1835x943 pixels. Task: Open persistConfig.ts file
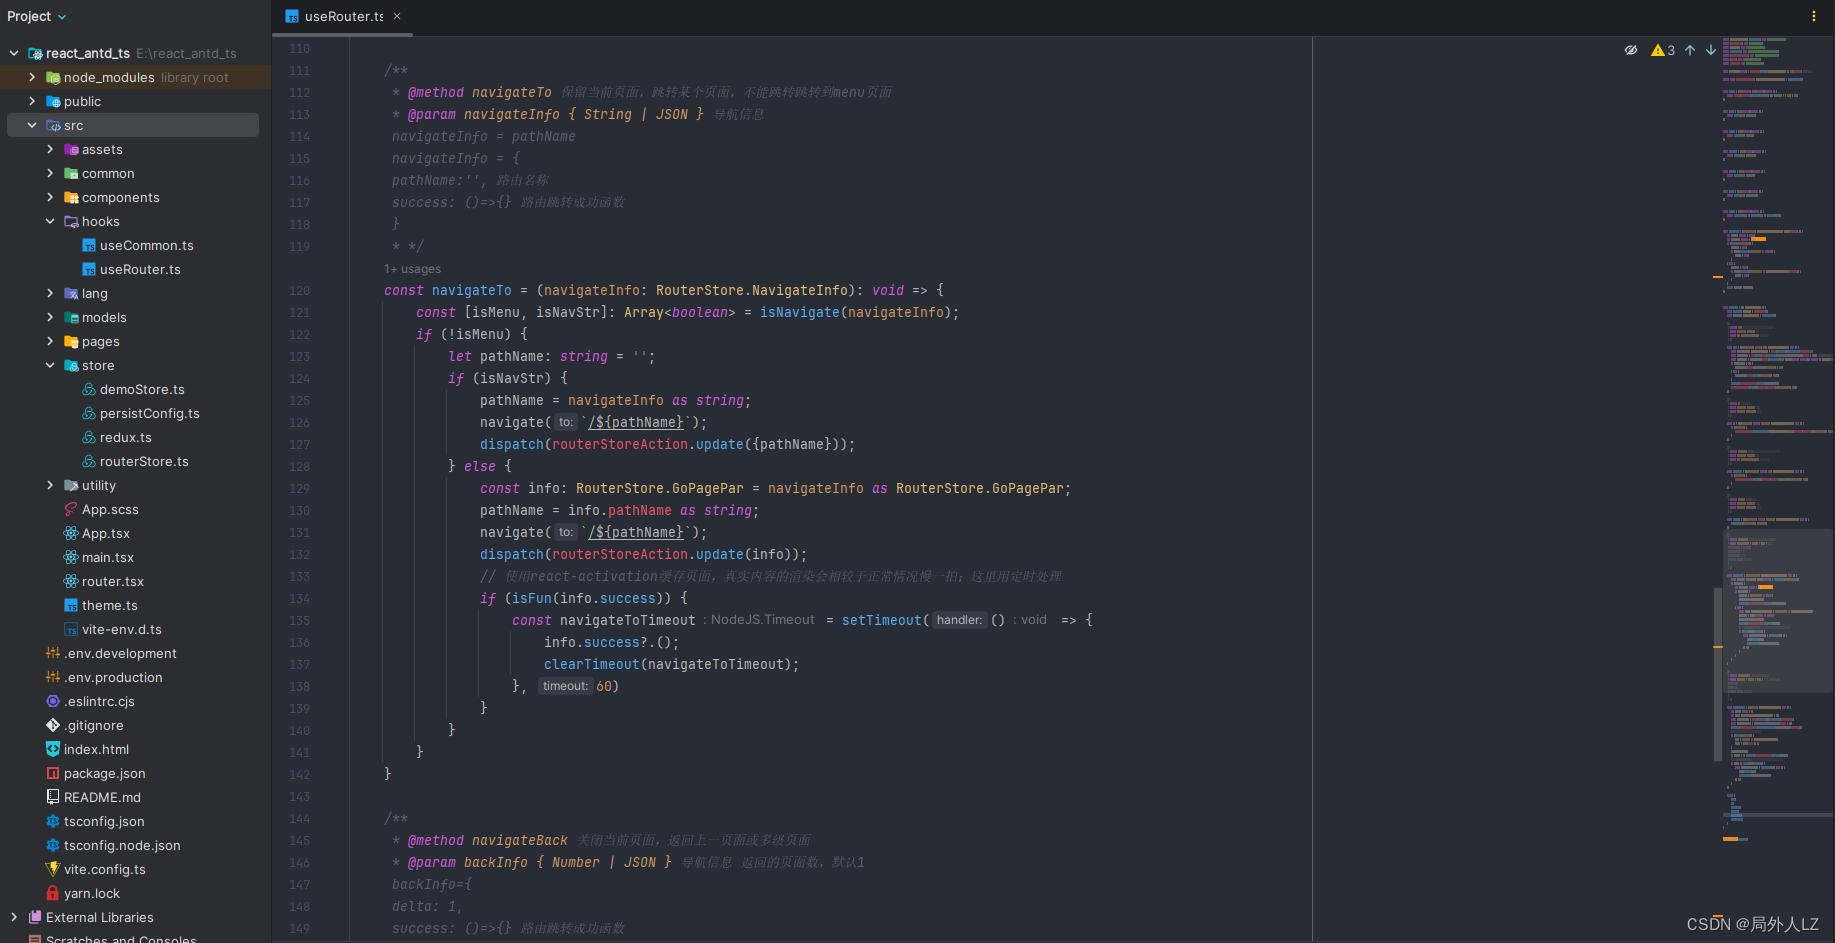pos(150,413)
